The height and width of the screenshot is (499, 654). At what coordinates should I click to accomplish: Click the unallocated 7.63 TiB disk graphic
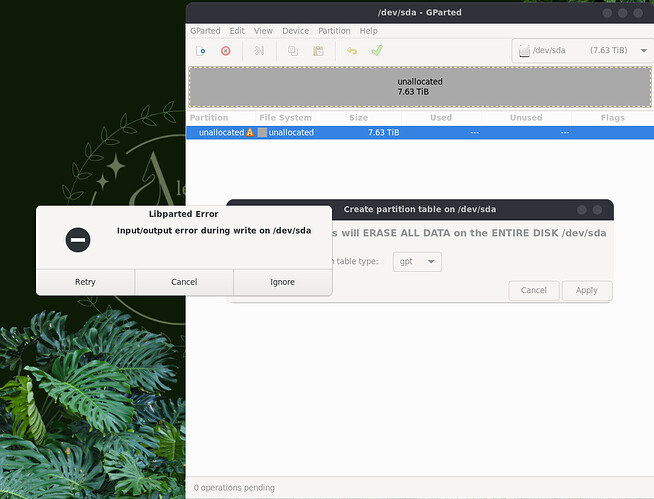(420, 87)
